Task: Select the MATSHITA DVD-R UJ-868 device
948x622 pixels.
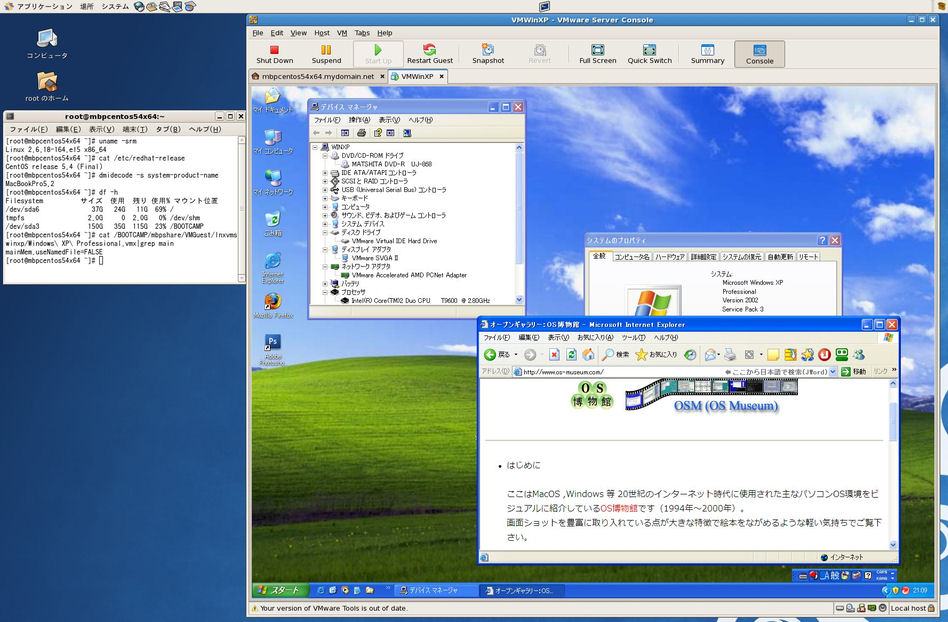Action: (392, 164)
